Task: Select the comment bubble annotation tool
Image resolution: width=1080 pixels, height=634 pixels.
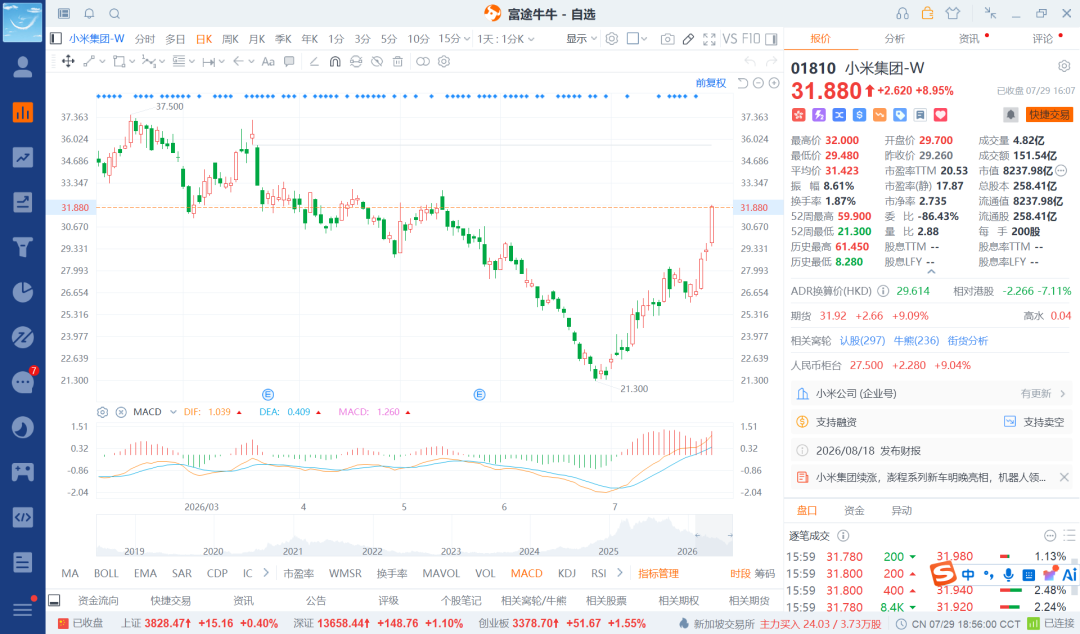Action: tap(289, 61)
